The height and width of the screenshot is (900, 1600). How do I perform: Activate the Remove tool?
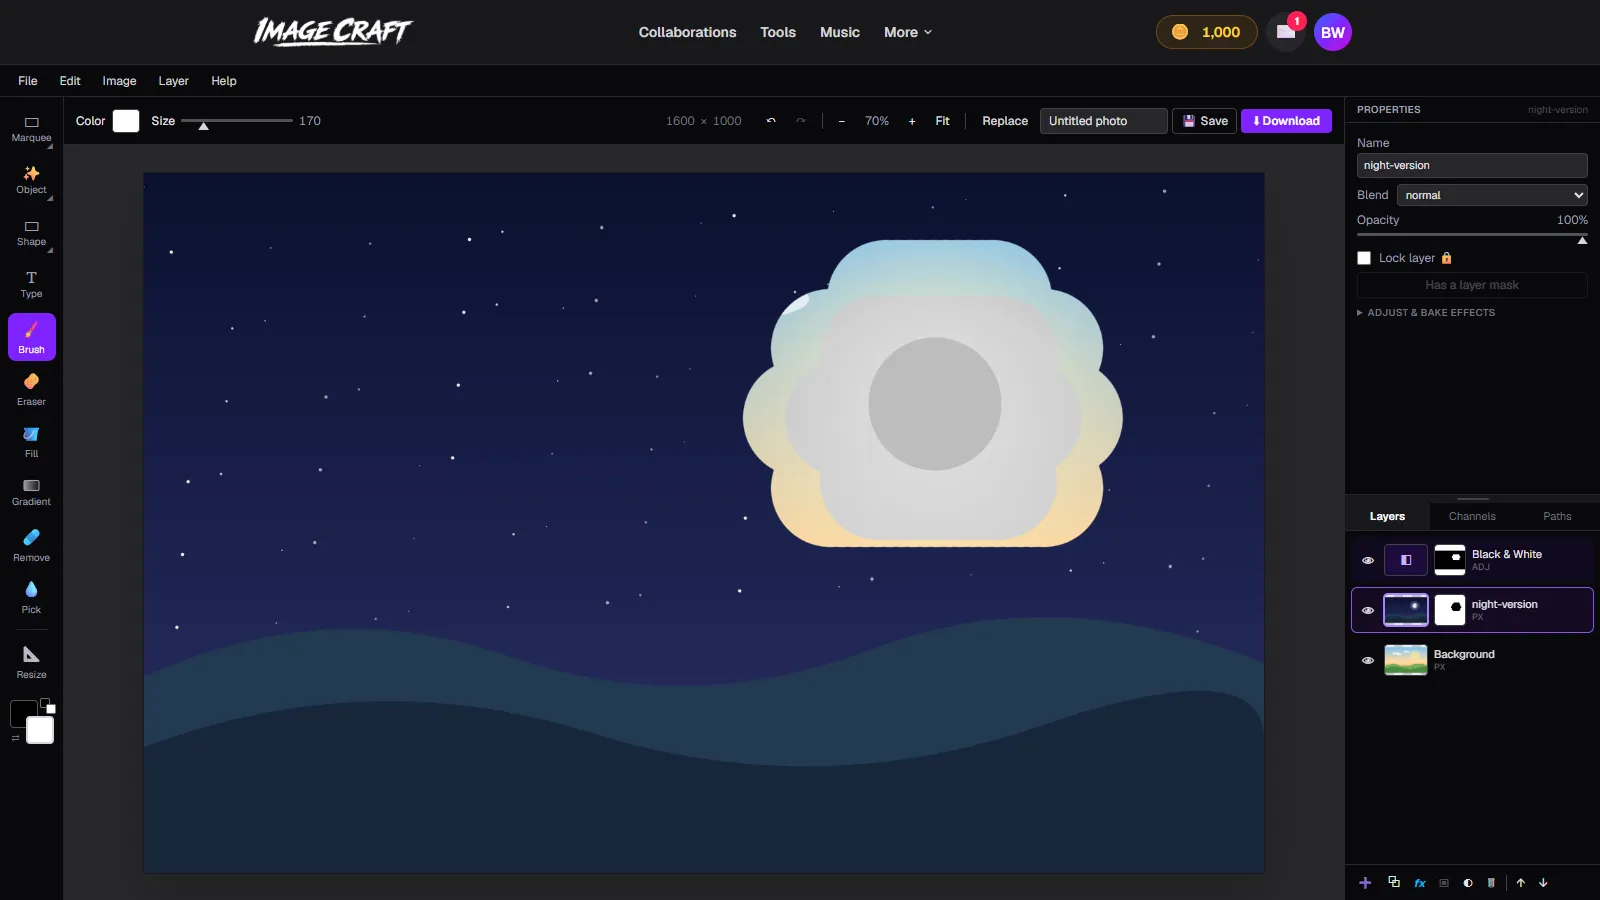[31, 545]
